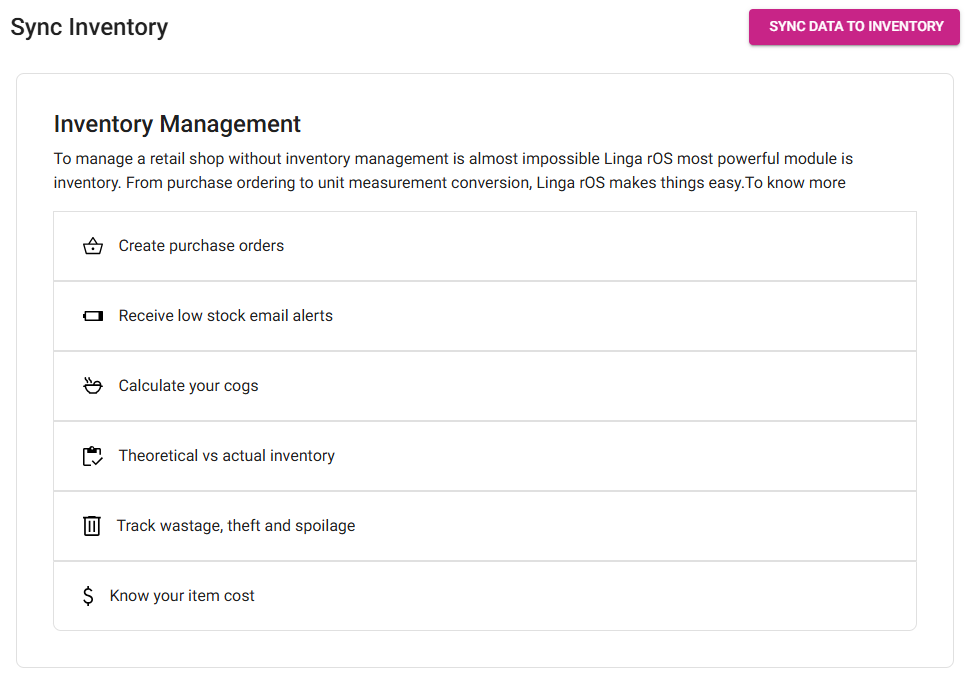Pick the Track wastage, theft and spoilage label
The width and height of the screenshot is (967, 680).
click(x=235, y=526)
